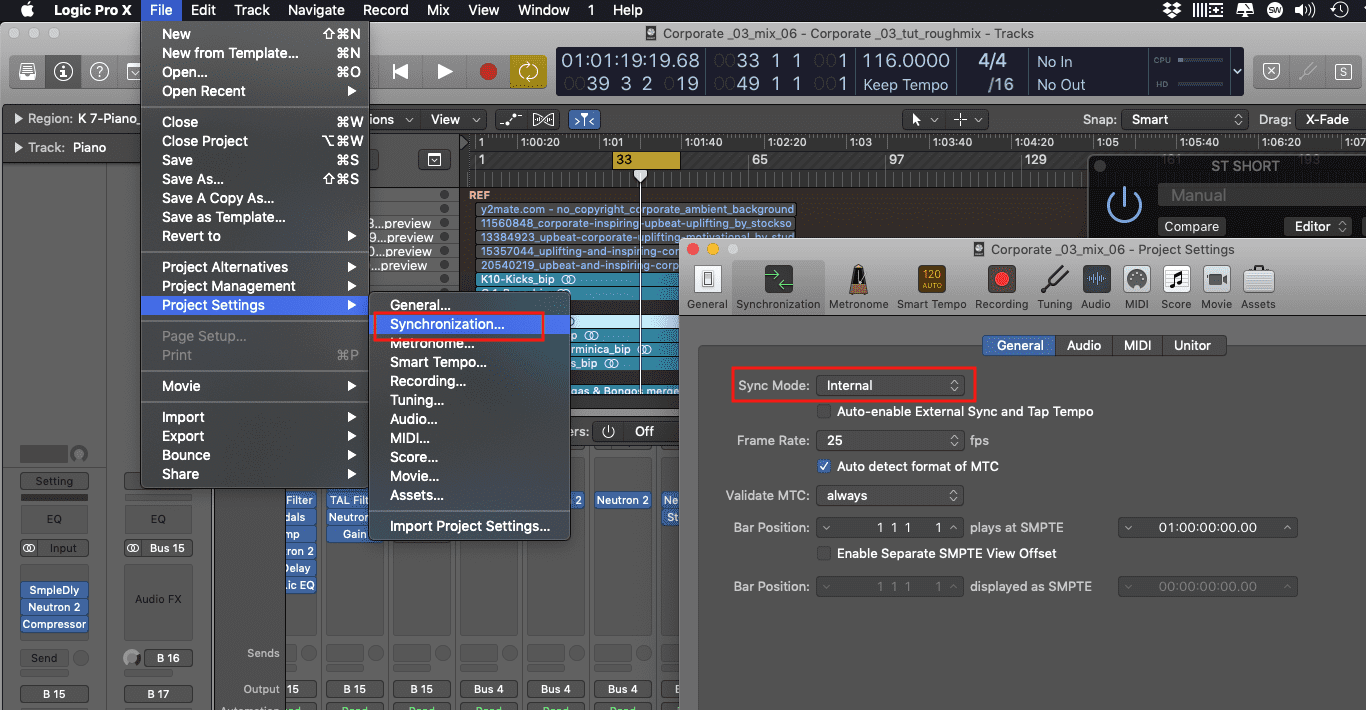Viewport: 1366px width, 710px height.
Task: Open Tuning fork settings icon
Action: [x=1055, y=286]
